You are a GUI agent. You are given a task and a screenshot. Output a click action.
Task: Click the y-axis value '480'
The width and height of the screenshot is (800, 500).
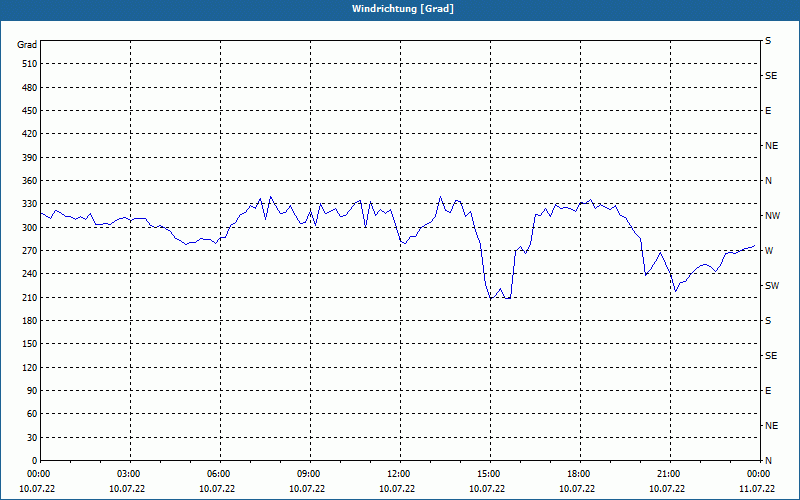(30, 88)
